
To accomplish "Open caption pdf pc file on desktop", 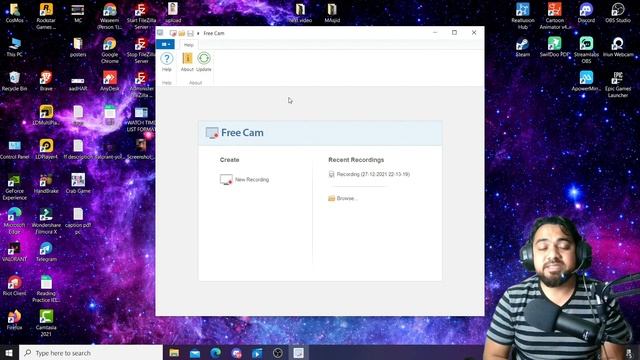I will [78, 221].
